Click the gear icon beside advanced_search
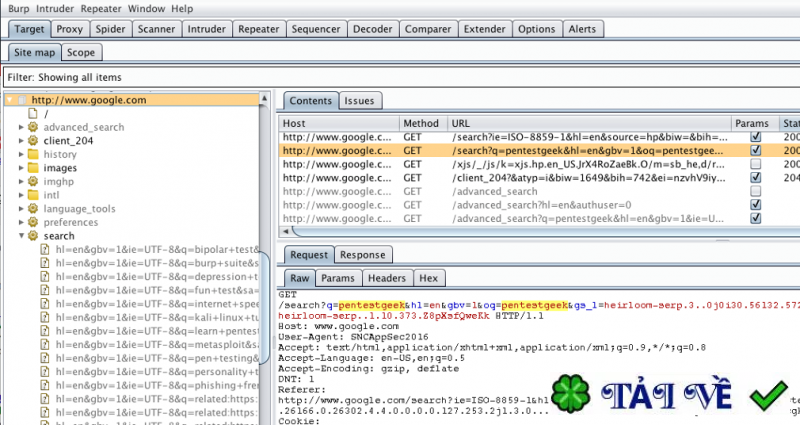The image size is (800, 425). (x=33, y=127)
